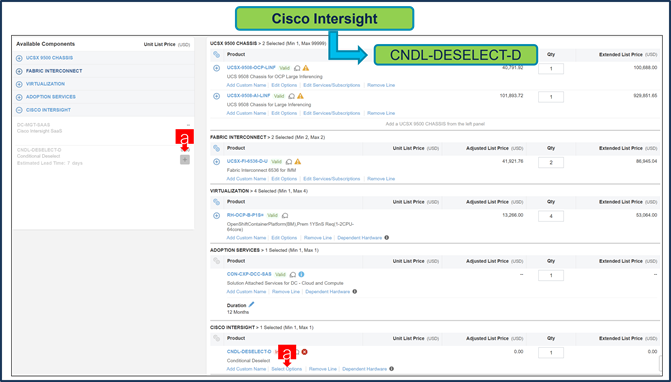Screen dimensions: 671x382
Task: Click Edit Options under RH-OCP-B-P1S
Action: point(284,237)
